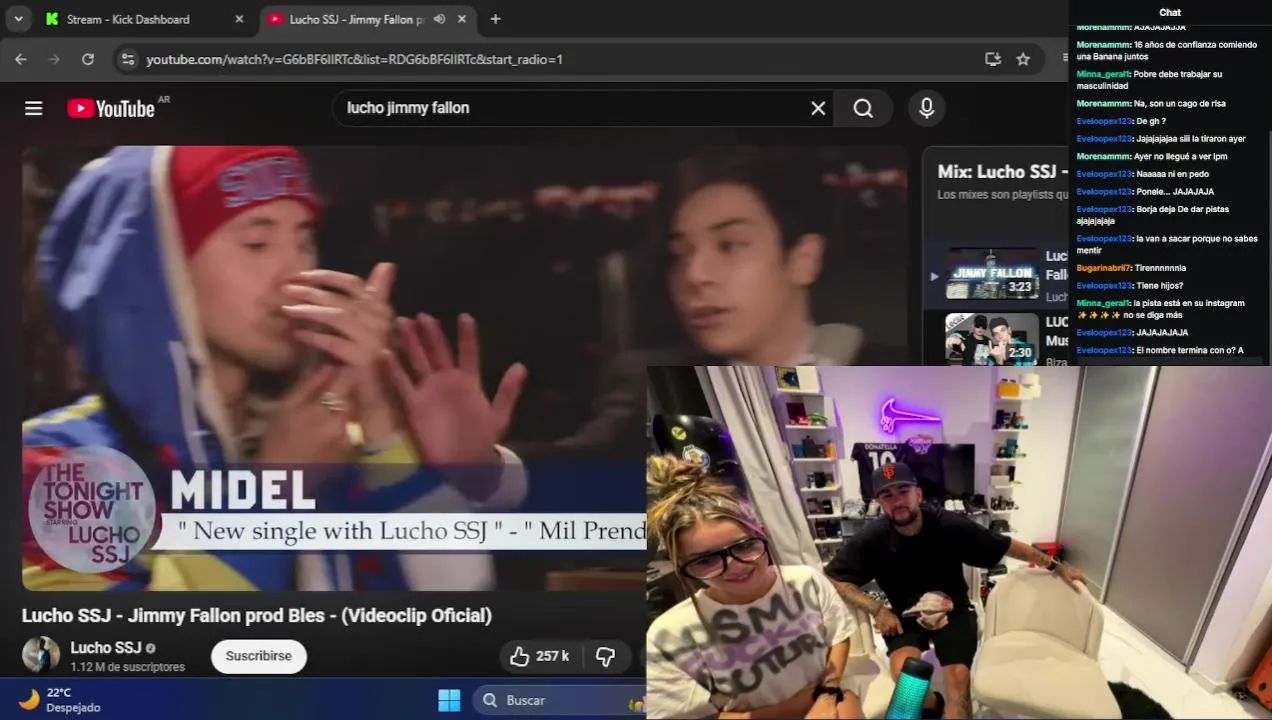Click the Suscribirse button
The image size is (1272, 720).
click(x=259, y=656)
